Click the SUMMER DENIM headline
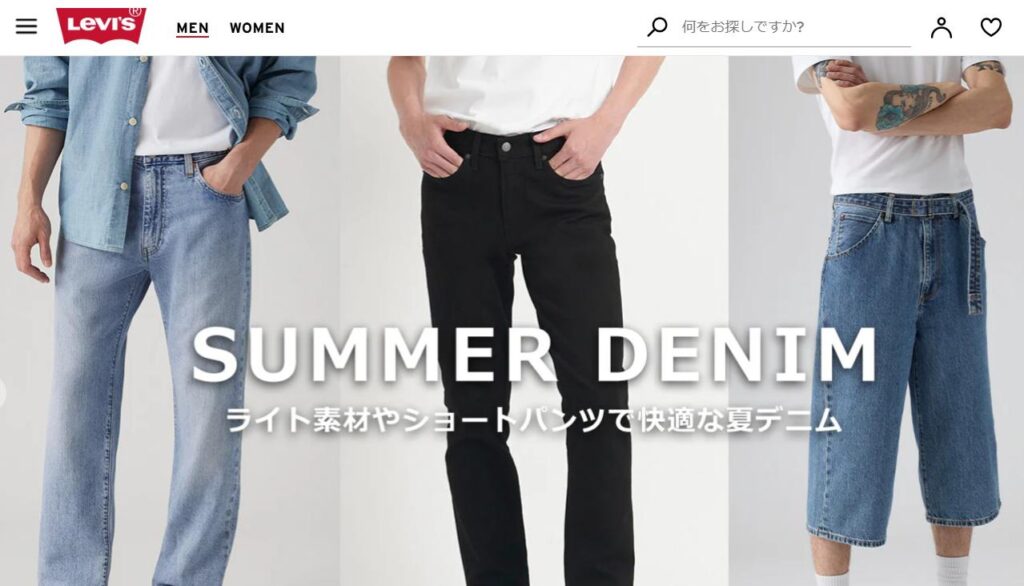1024x586 pixels. point(534,355)
